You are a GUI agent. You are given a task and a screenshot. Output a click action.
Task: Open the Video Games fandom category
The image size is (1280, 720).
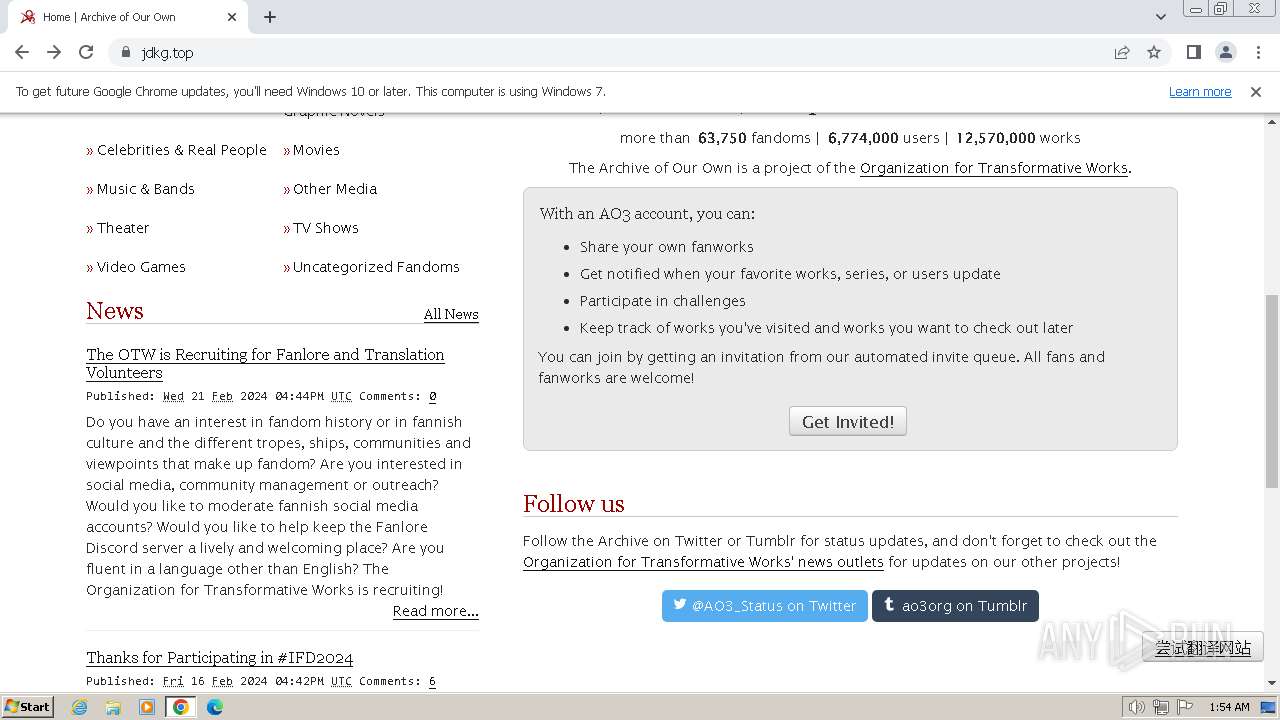pos(141,267)
